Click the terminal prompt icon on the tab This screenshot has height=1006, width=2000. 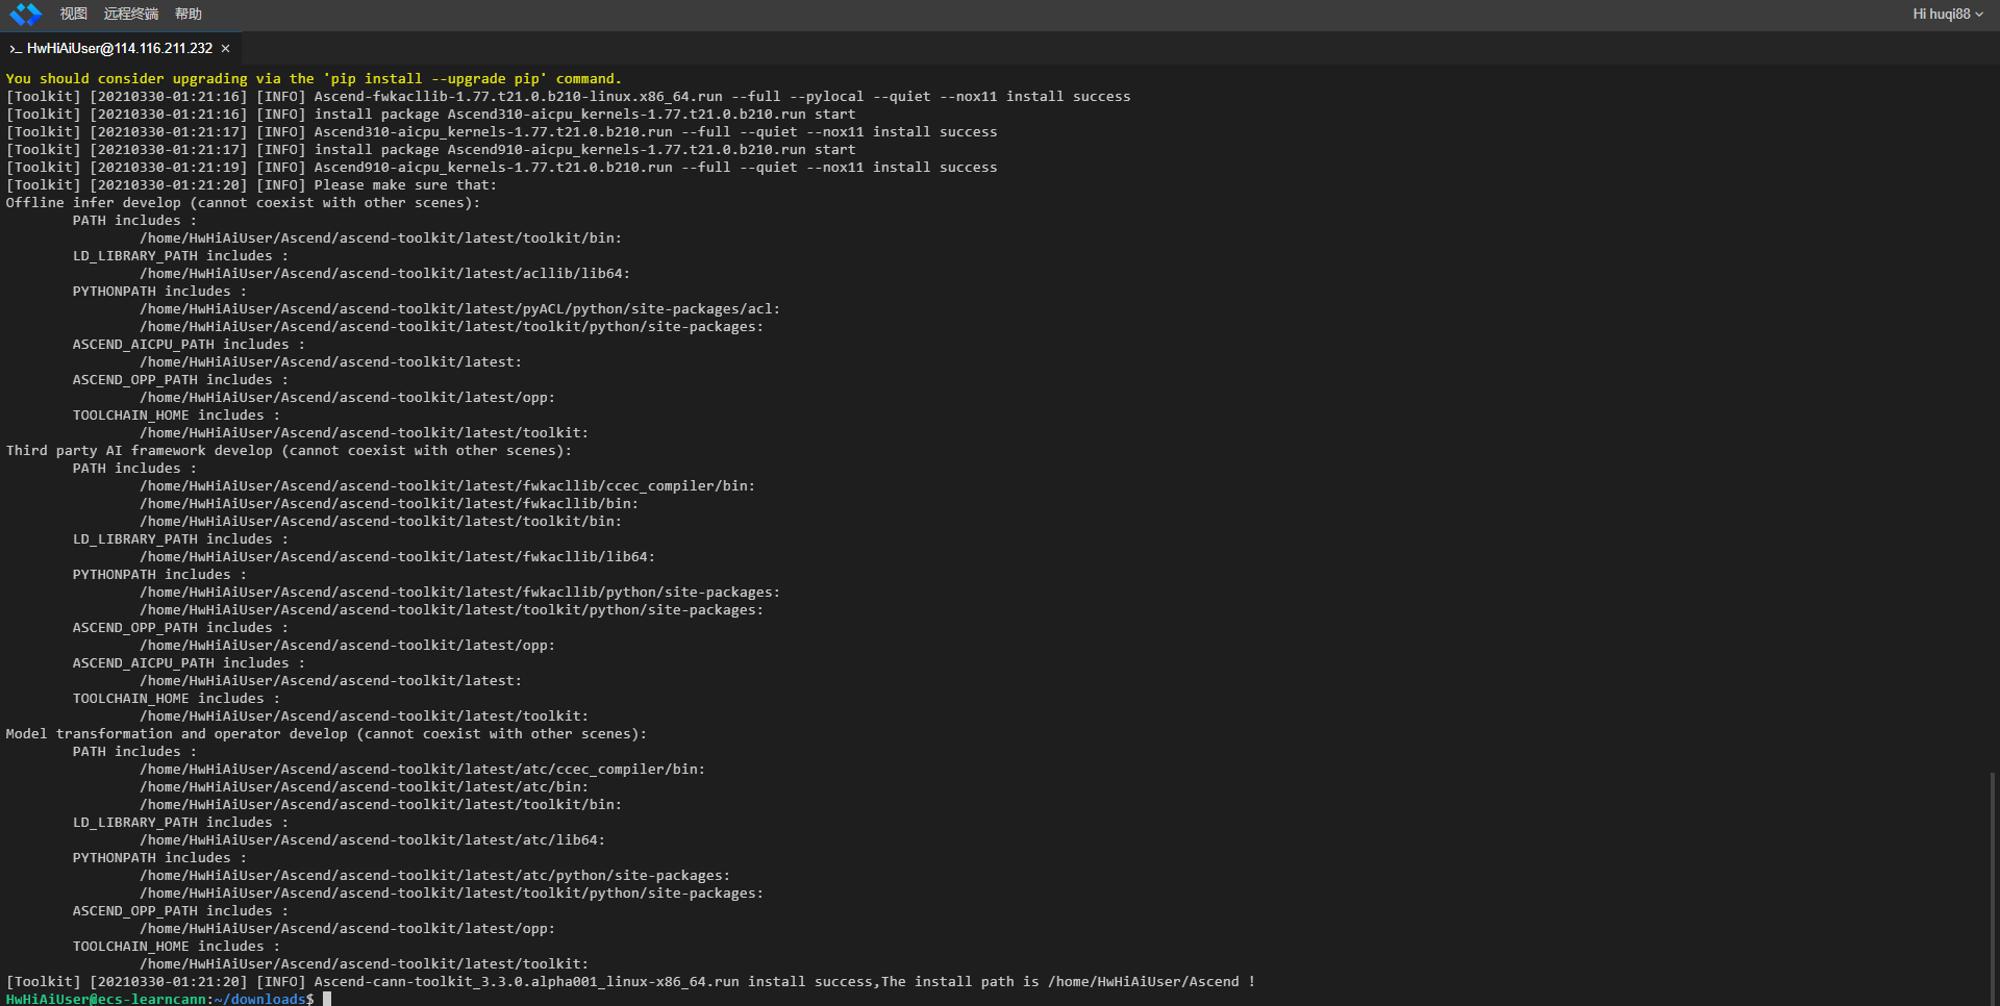click(x=15, y=48)
